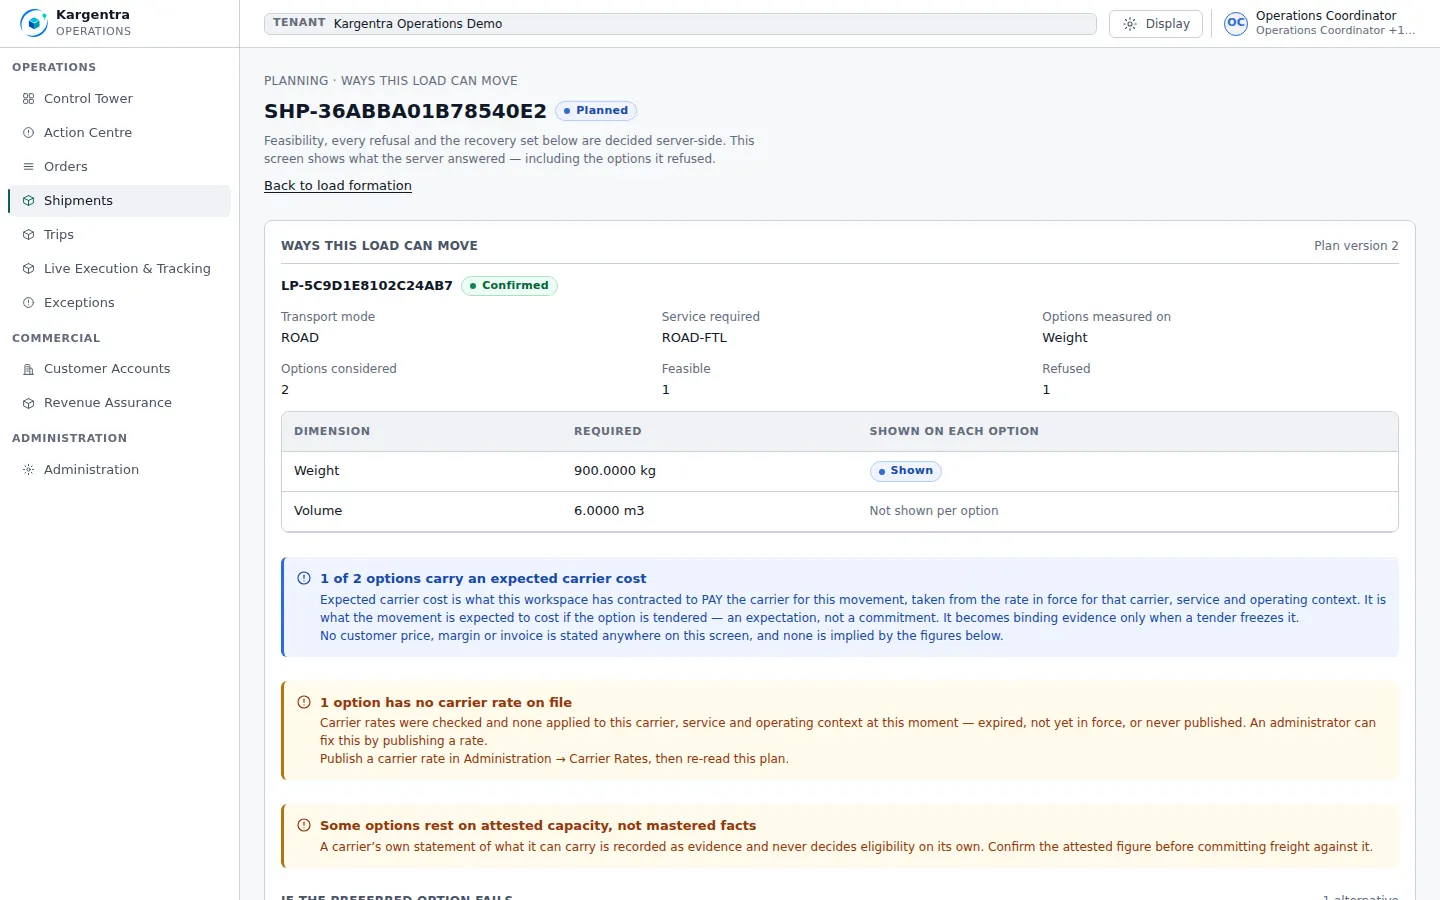Click the Exceptions alert icon
The image size is (1440, 900).
coord(28,303)
